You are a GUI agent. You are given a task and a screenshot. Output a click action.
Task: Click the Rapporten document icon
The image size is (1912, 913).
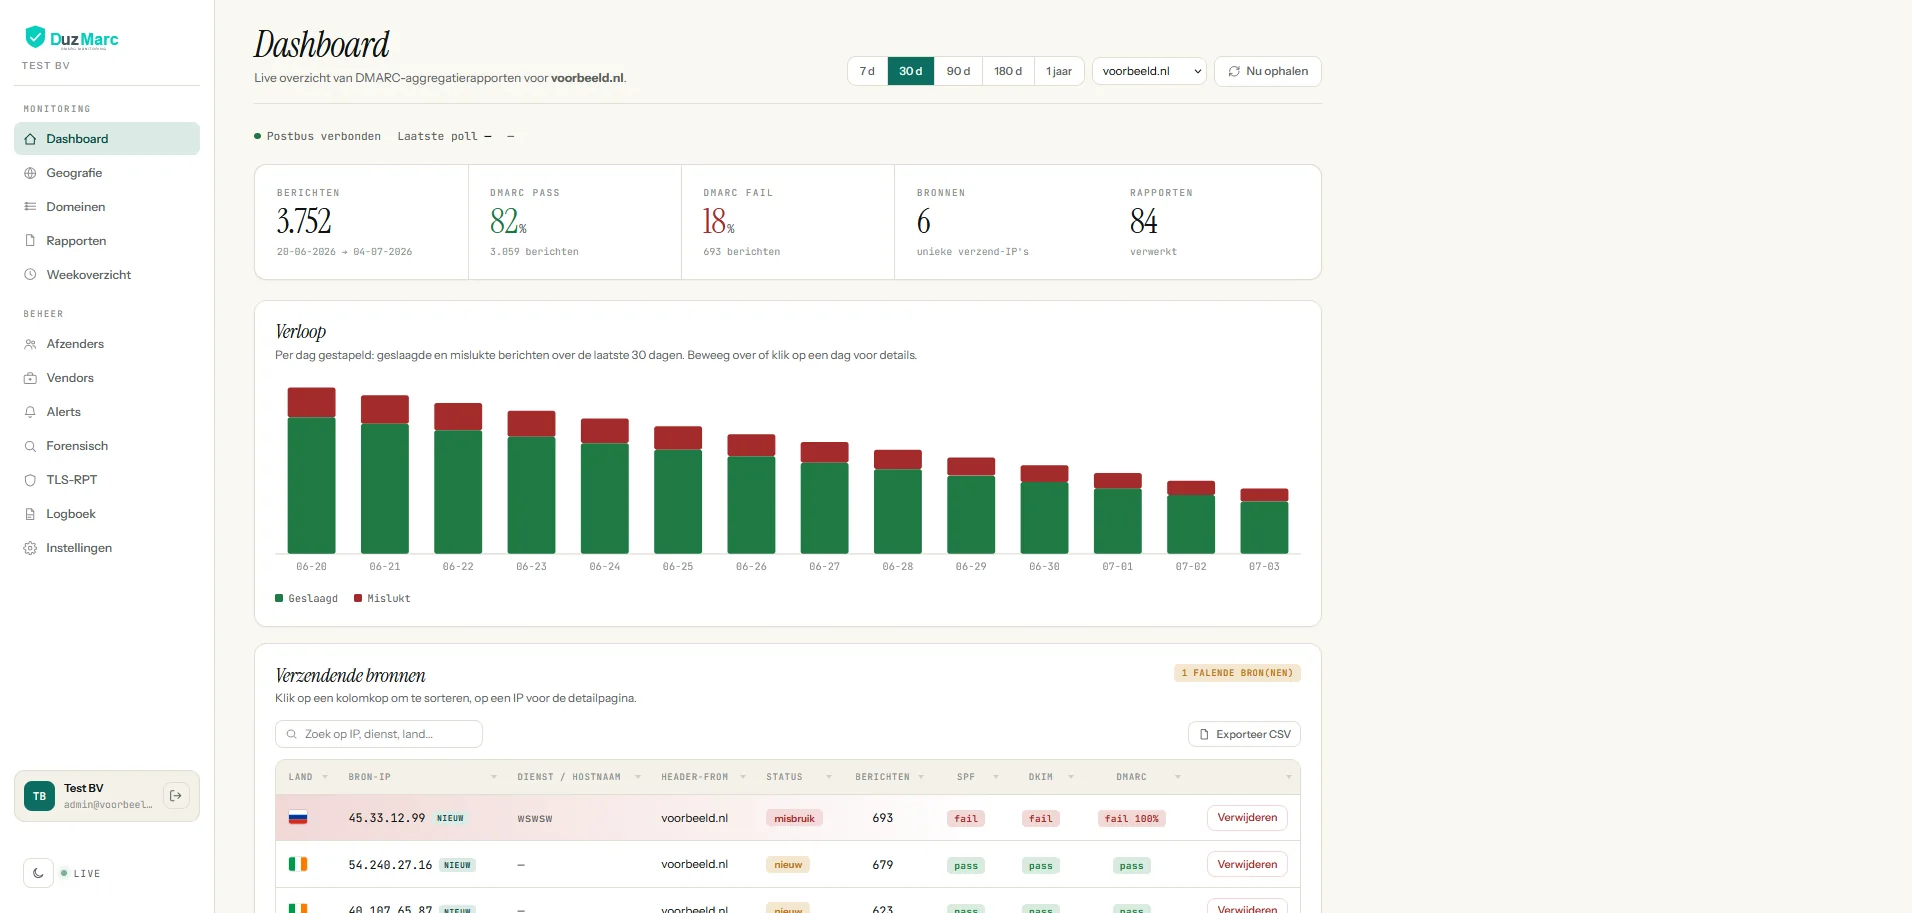[x=30, y=241]
